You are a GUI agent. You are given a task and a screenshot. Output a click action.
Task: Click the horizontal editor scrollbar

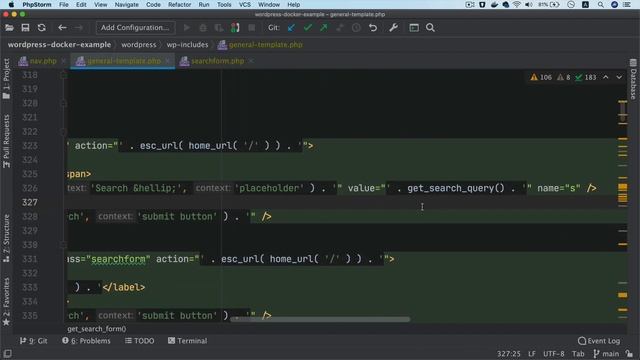pyautogui.click(x=320, y=319)
